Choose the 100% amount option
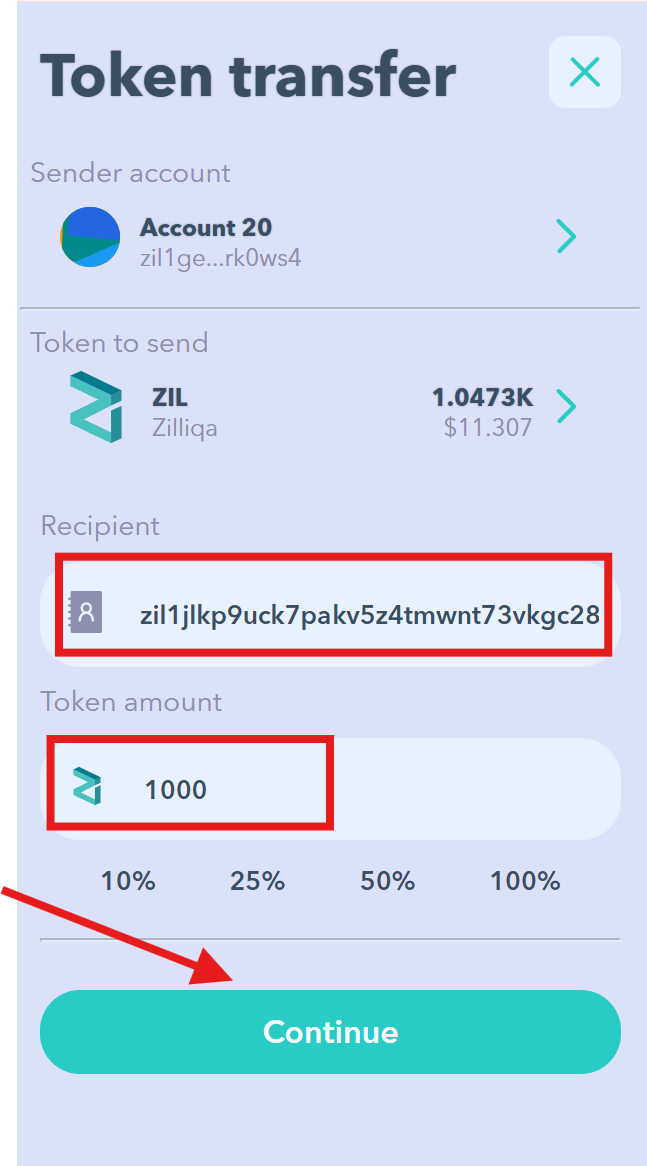This screenshot has height=1166, width=647. (524, 881)
